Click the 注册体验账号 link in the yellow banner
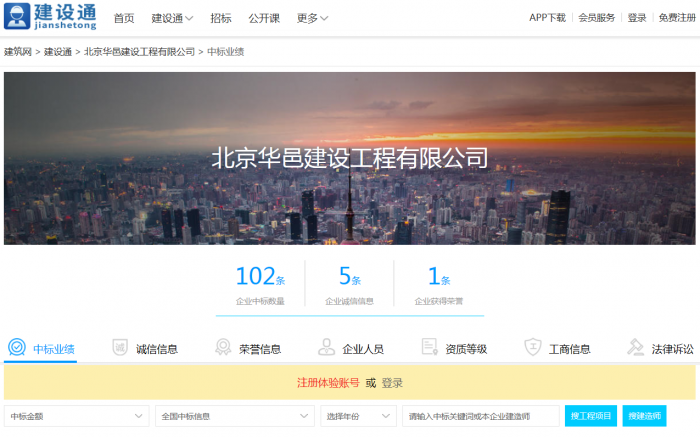 328,383
